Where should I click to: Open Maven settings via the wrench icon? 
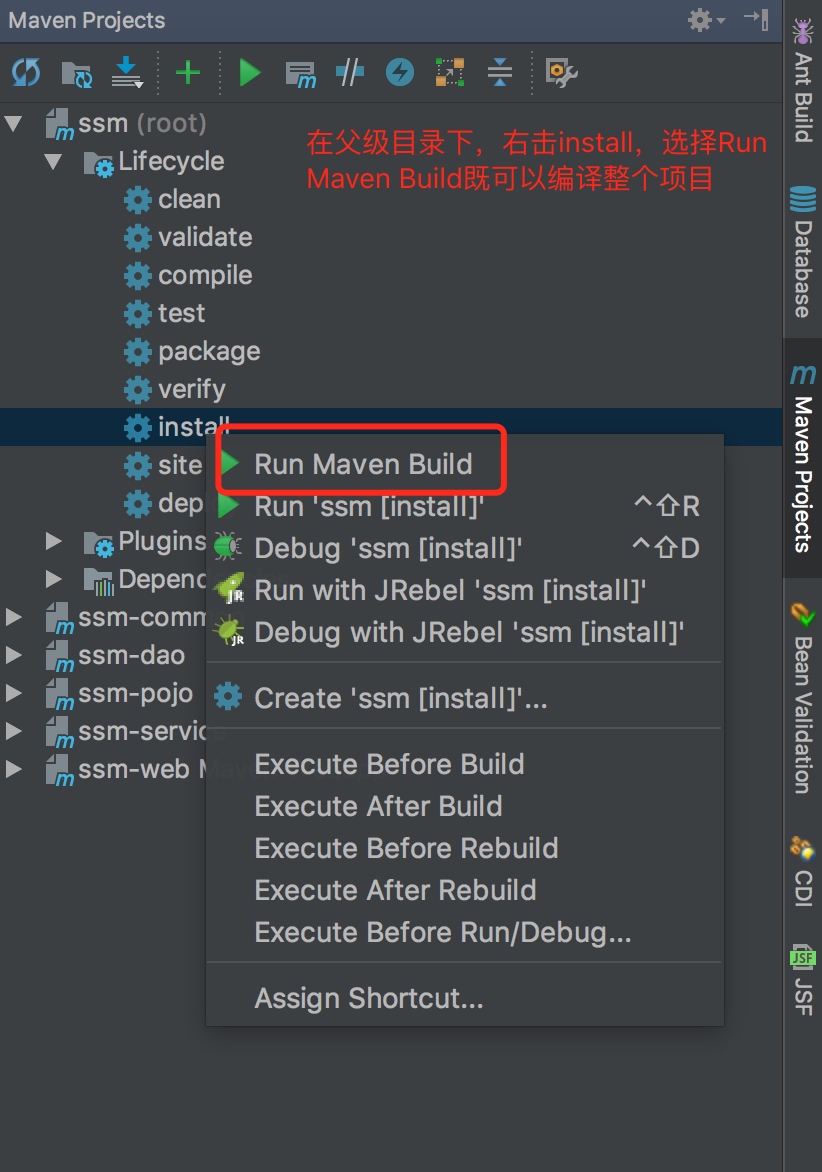click(x=558, y=72)
